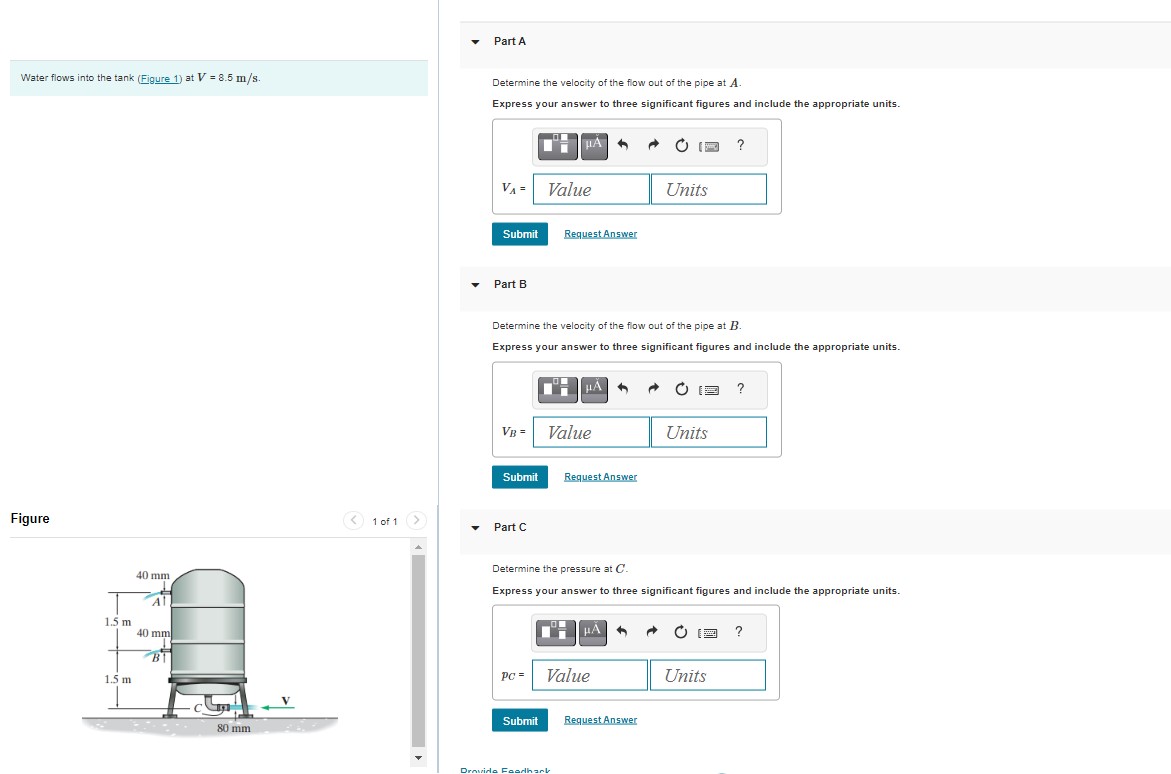Collapse Part A using its disclosure triangle

pyautogui.click(x=474, y=41)
